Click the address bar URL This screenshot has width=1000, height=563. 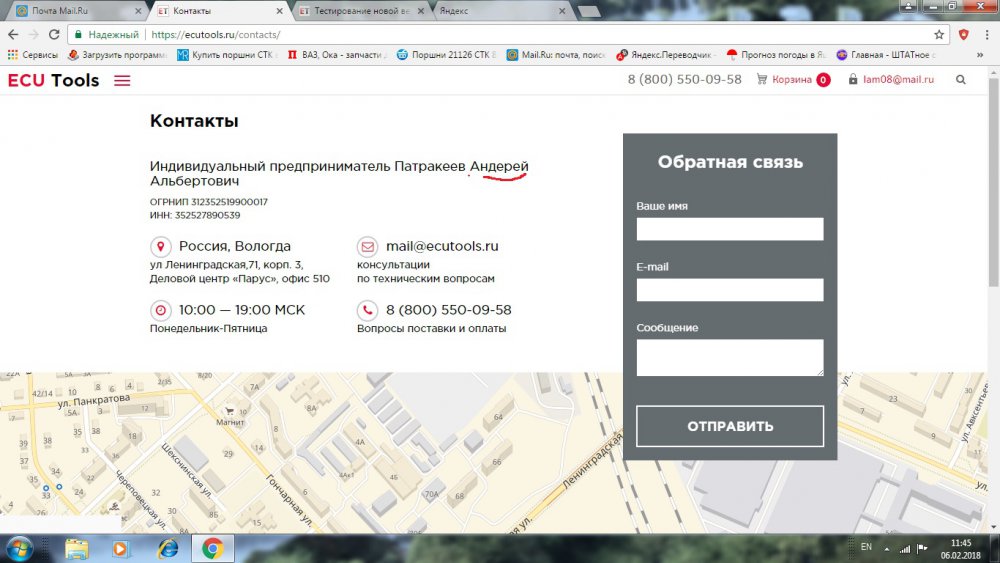tap(216, 34)
